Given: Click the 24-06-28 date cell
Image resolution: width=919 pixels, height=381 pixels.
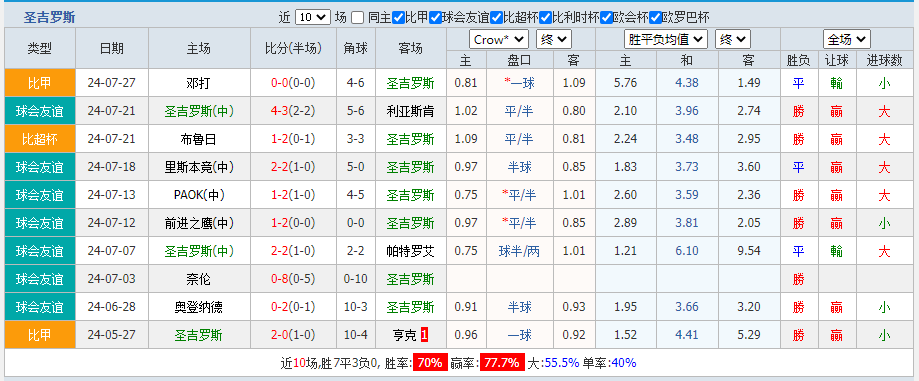Looking at the screenshot, I should coord(111,307).
